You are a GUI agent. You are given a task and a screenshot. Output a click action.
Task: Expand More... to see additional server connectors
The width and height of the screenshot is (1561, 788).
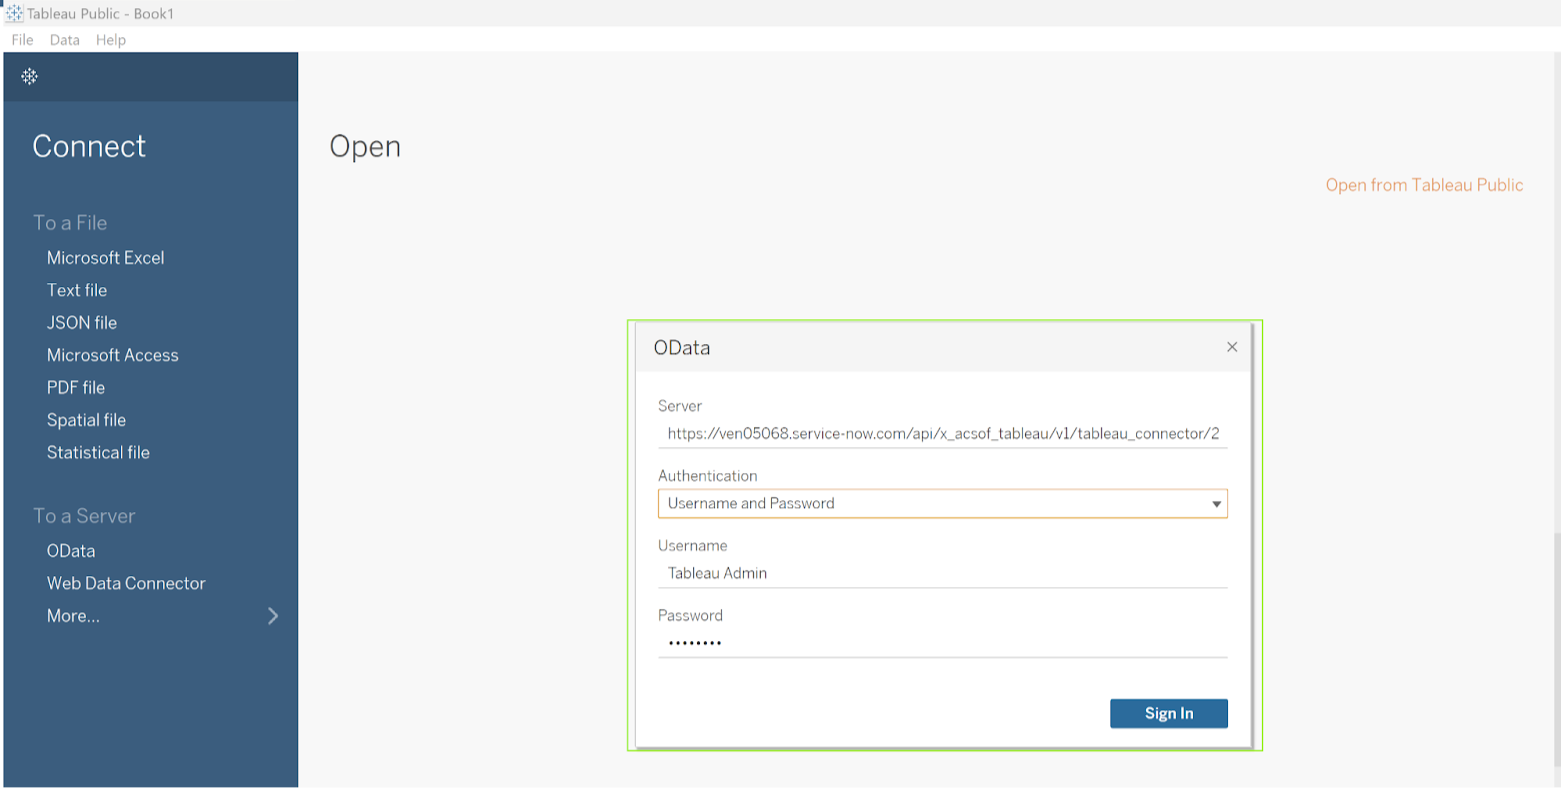tap(72, 615)
